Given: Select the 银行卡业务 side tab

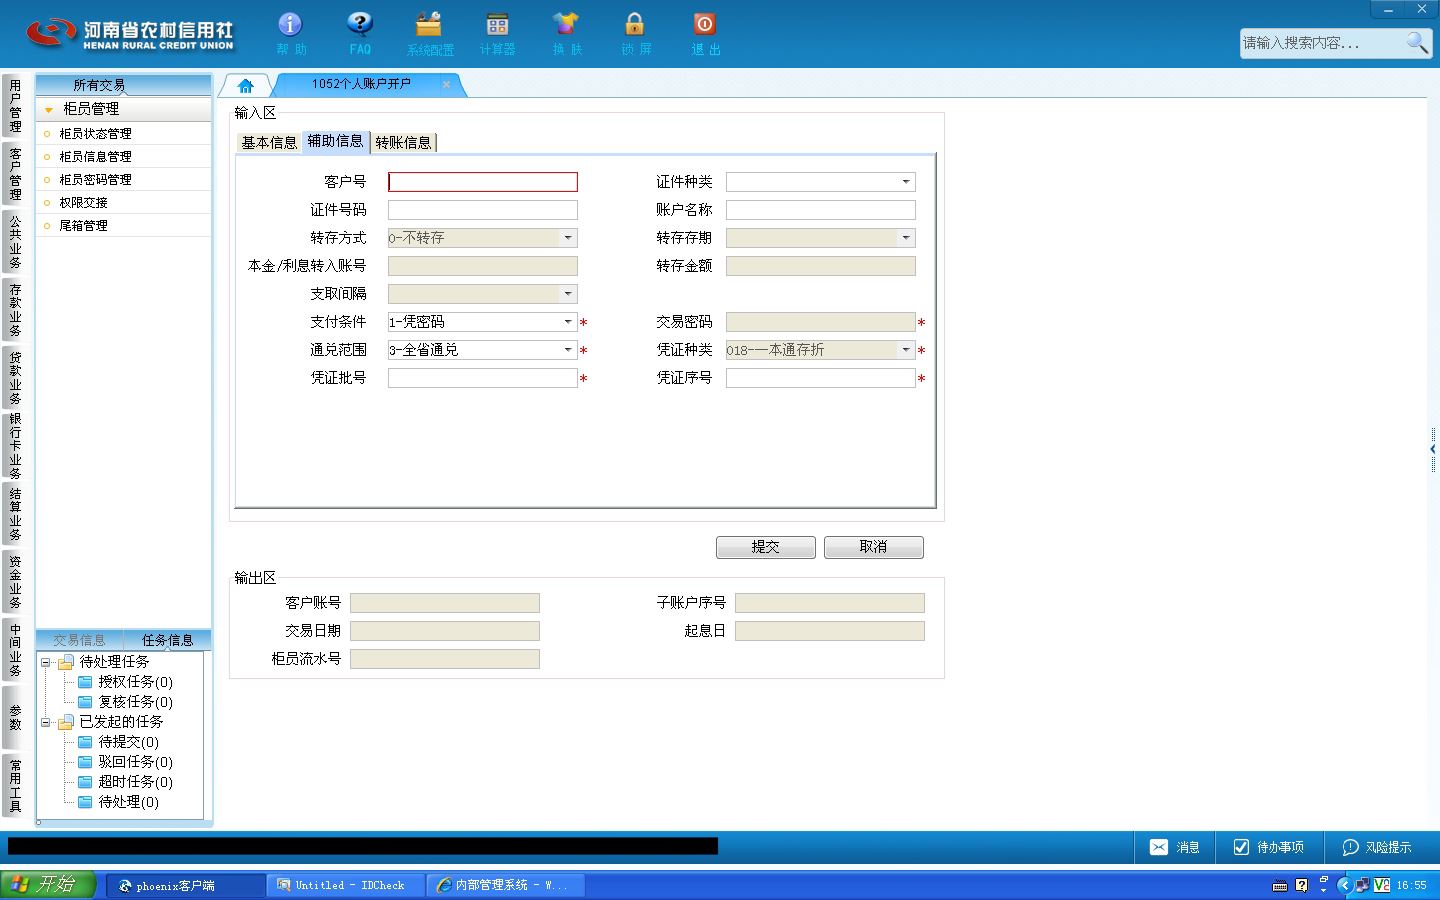Looking at the screenshot, I should pos(14,445).
